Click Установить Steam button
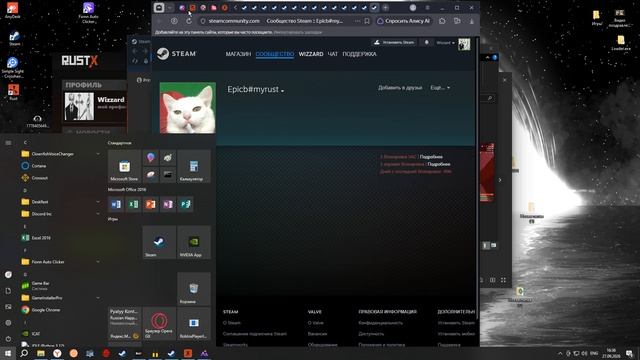This screenshot has width=640, height=360. point(394,42)
